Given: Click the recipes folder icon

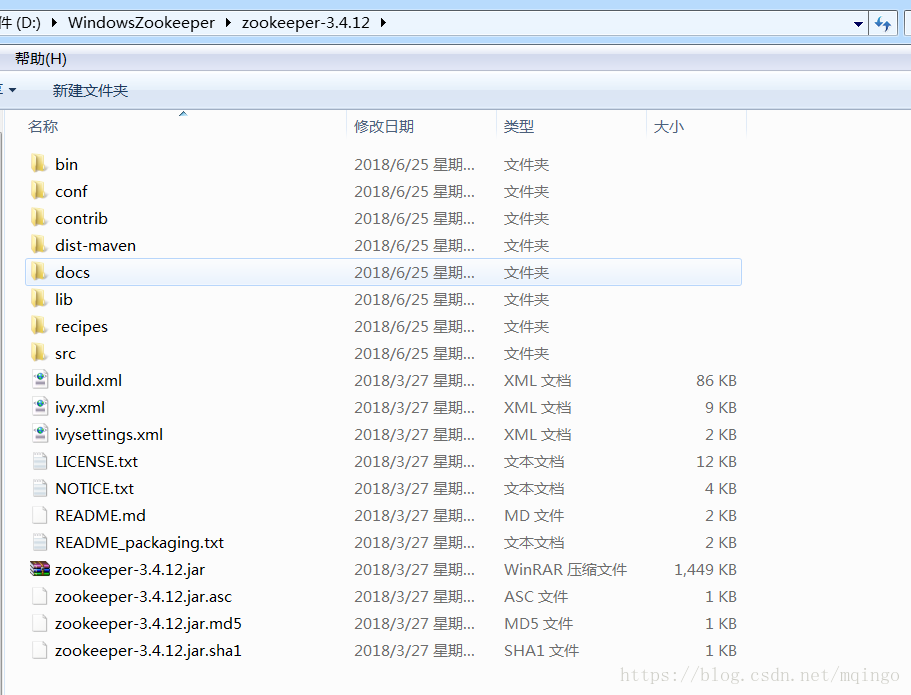Looking at the screenshot, I should pos(39,326).
